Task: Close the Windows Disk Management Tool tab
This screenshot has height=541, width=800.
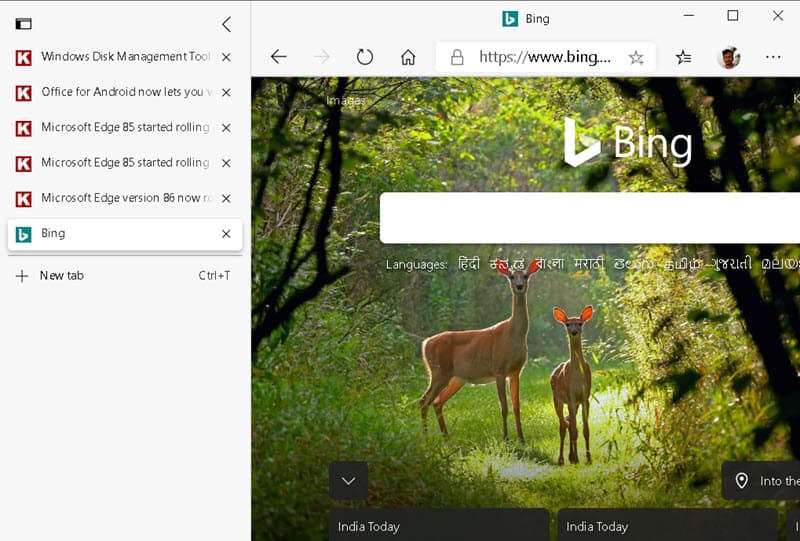Action: tap(226, 57)
